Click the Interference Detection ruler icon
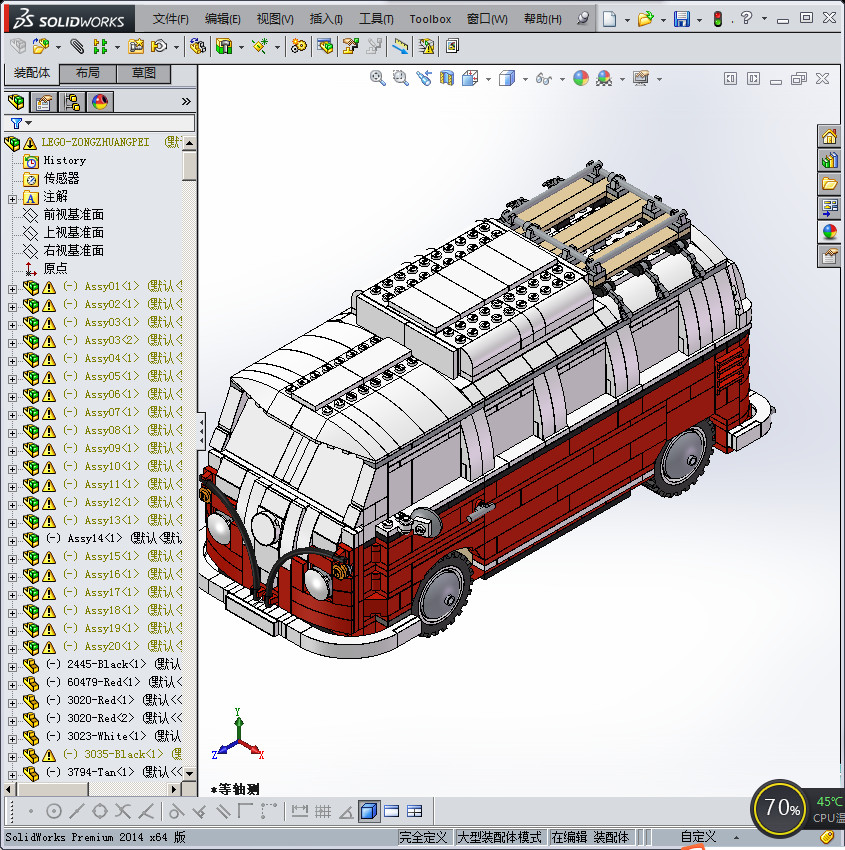 400,47
